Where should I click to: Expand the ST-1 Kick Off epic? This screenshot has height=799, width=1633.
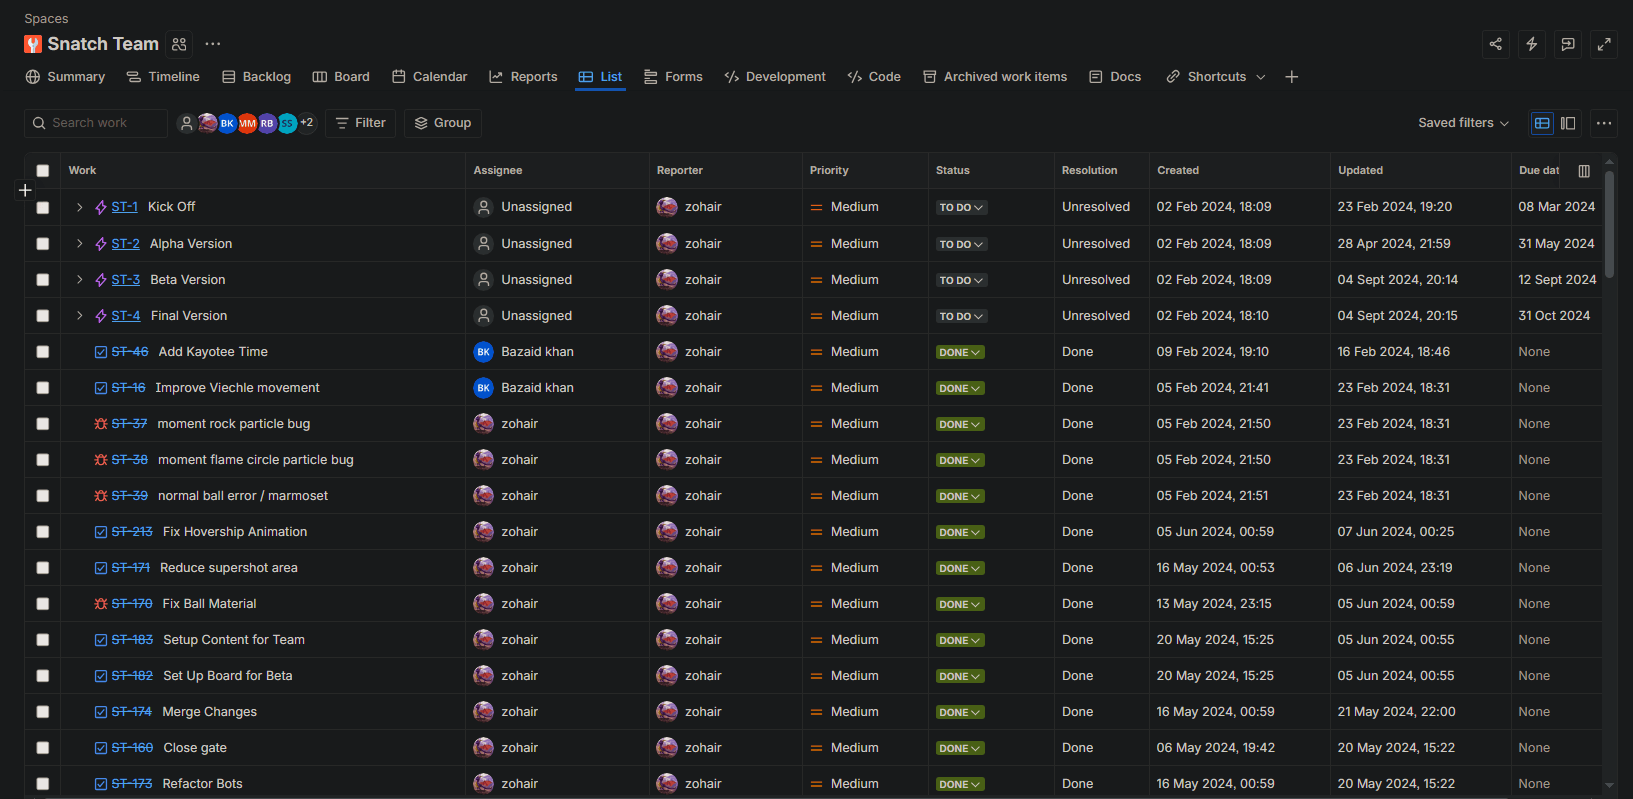click(80, 207)
